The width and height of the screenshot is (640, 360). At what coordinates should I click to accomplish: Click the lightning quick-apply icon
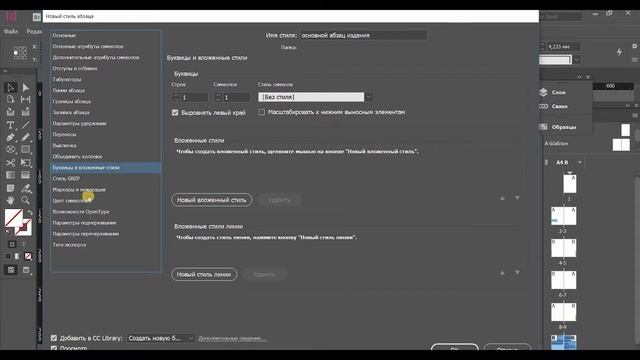click(x=619, y=52)
